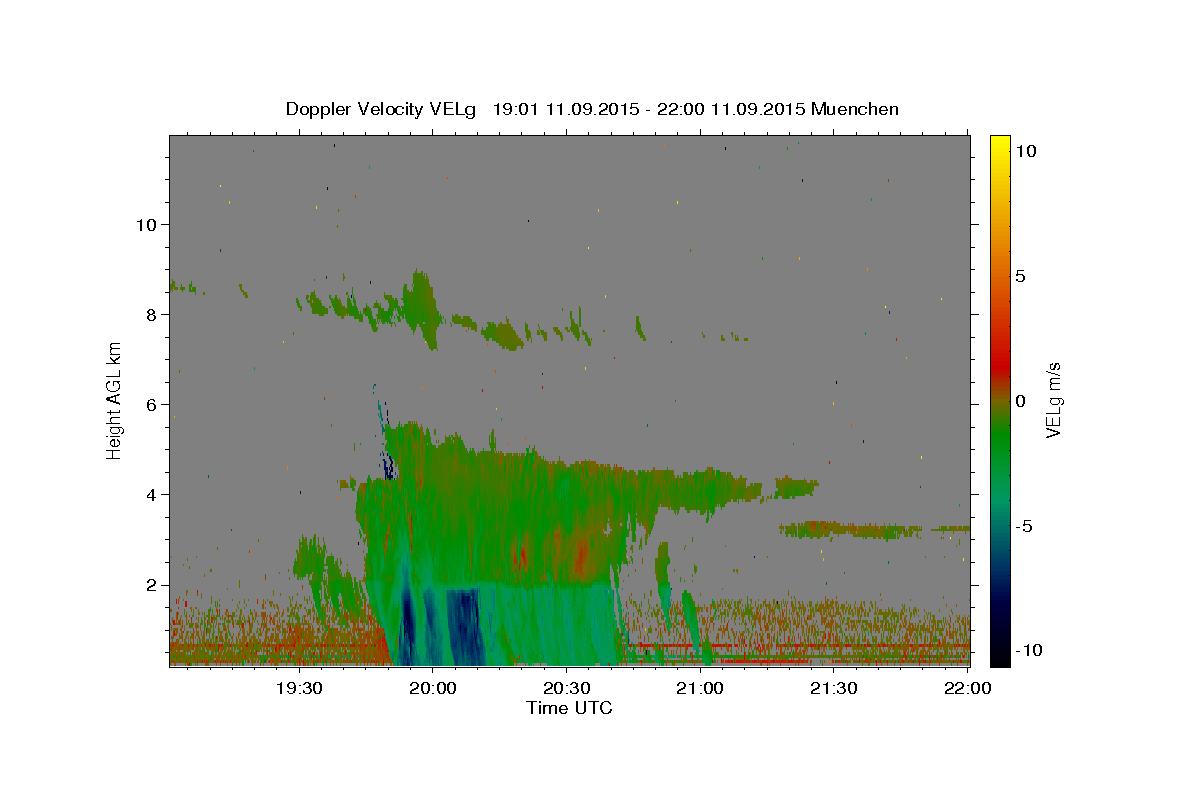Click the 21:30 time tick label
Screen dimensions: 1200x800
(834, 689)
